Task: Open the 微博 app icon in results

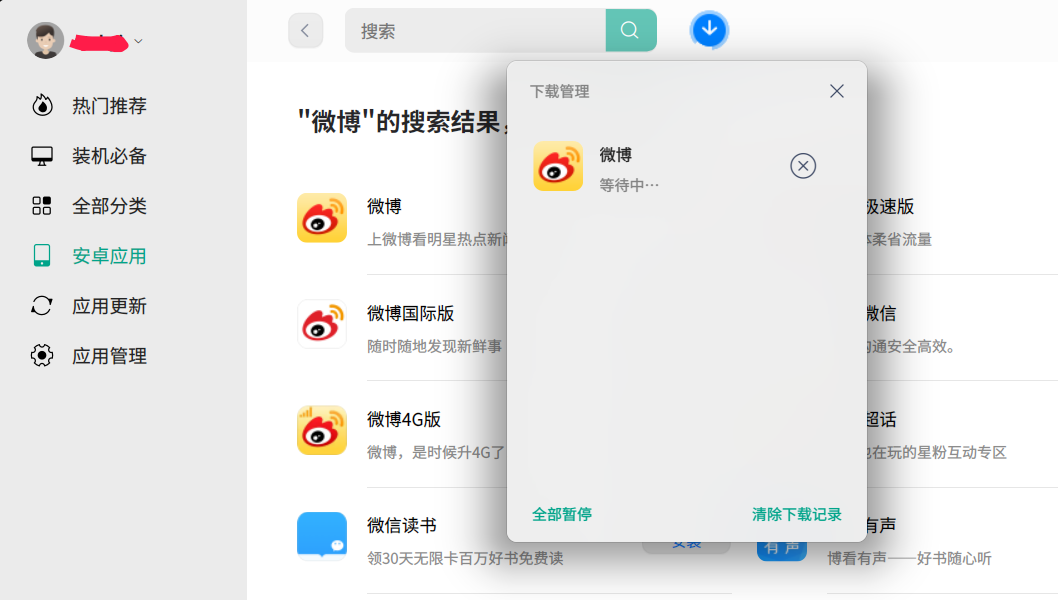Action: 322,218
